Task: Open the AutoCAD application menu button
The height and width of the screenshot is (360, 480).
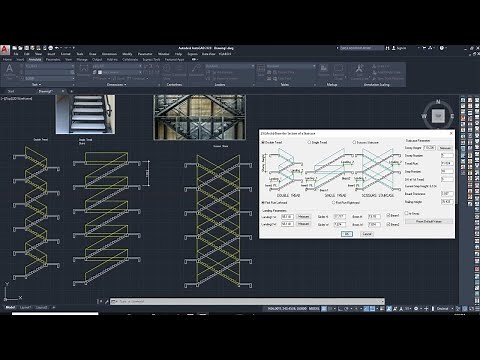Action: [5, 50]
